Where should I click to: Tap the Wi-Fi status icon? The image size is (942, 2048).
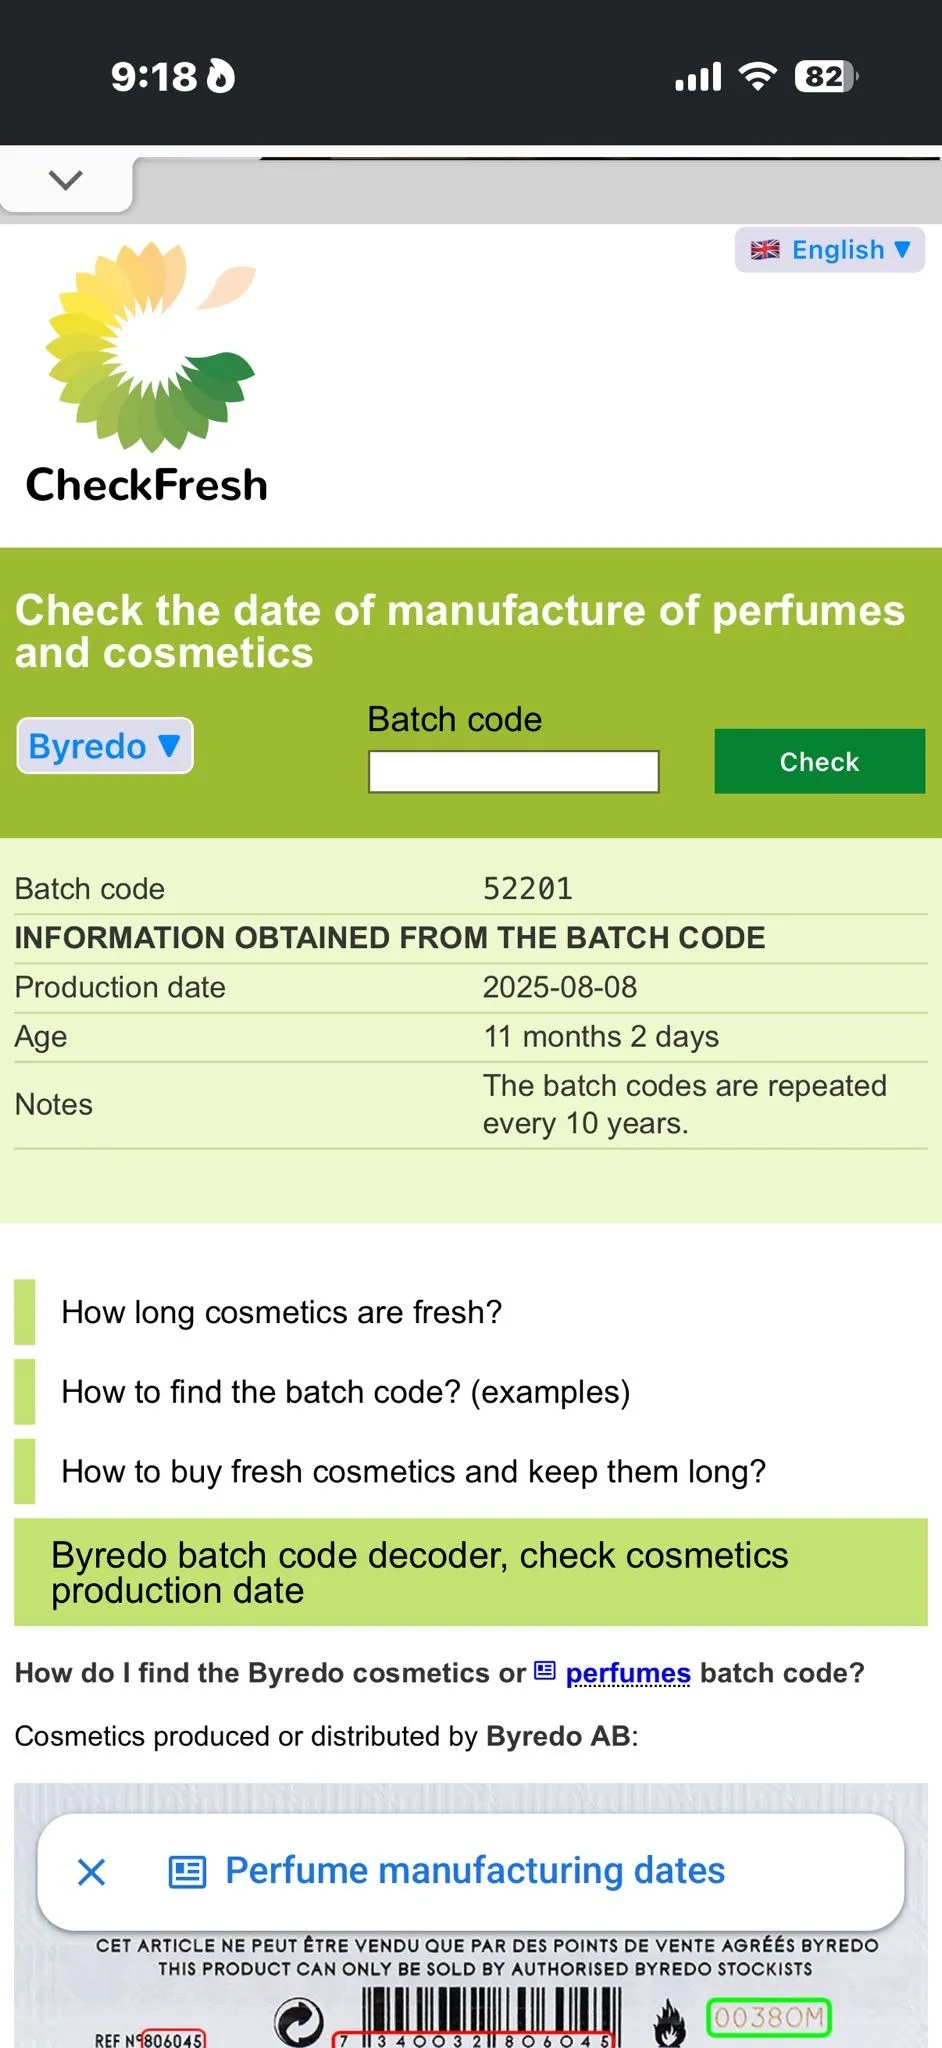[x=758, y=76]
